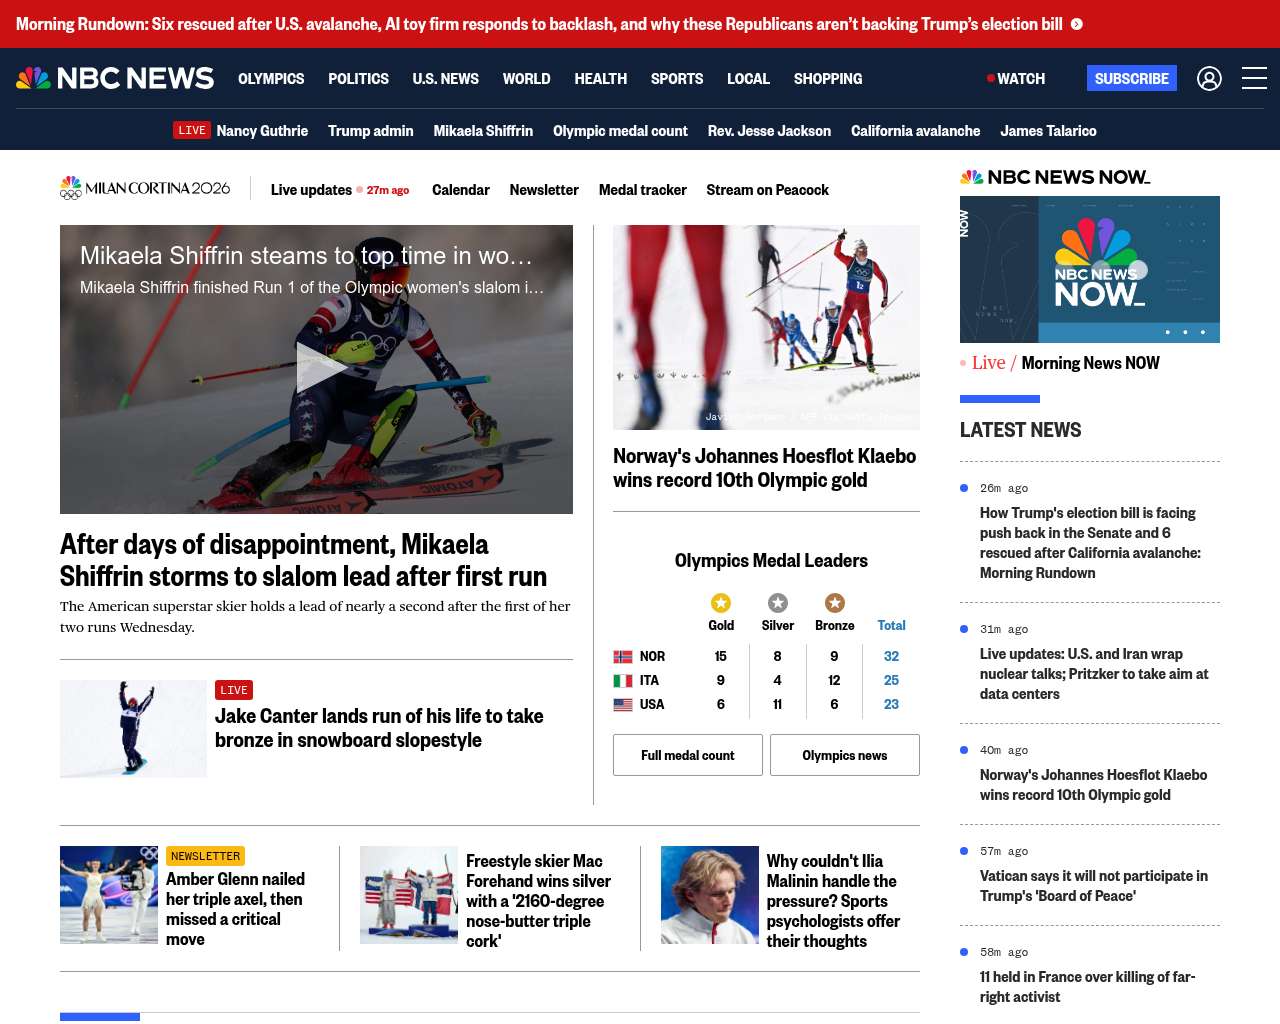
Task: Click the Gold medal icon
Action: tap(721, 602)
